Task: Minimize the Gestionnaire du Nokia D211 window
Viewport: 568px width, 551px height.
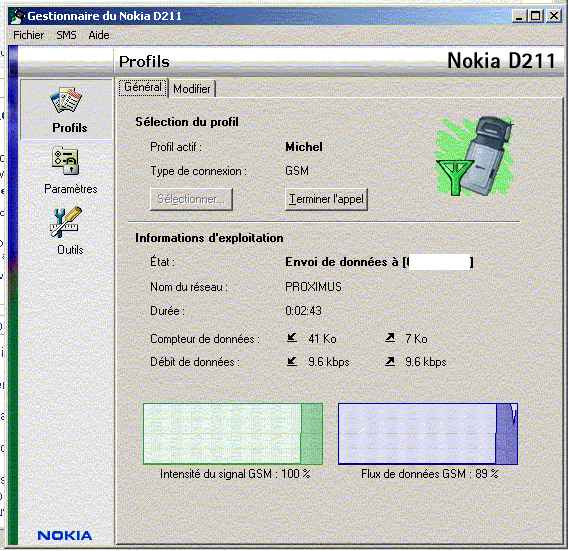Action: (x=519, y=16)
